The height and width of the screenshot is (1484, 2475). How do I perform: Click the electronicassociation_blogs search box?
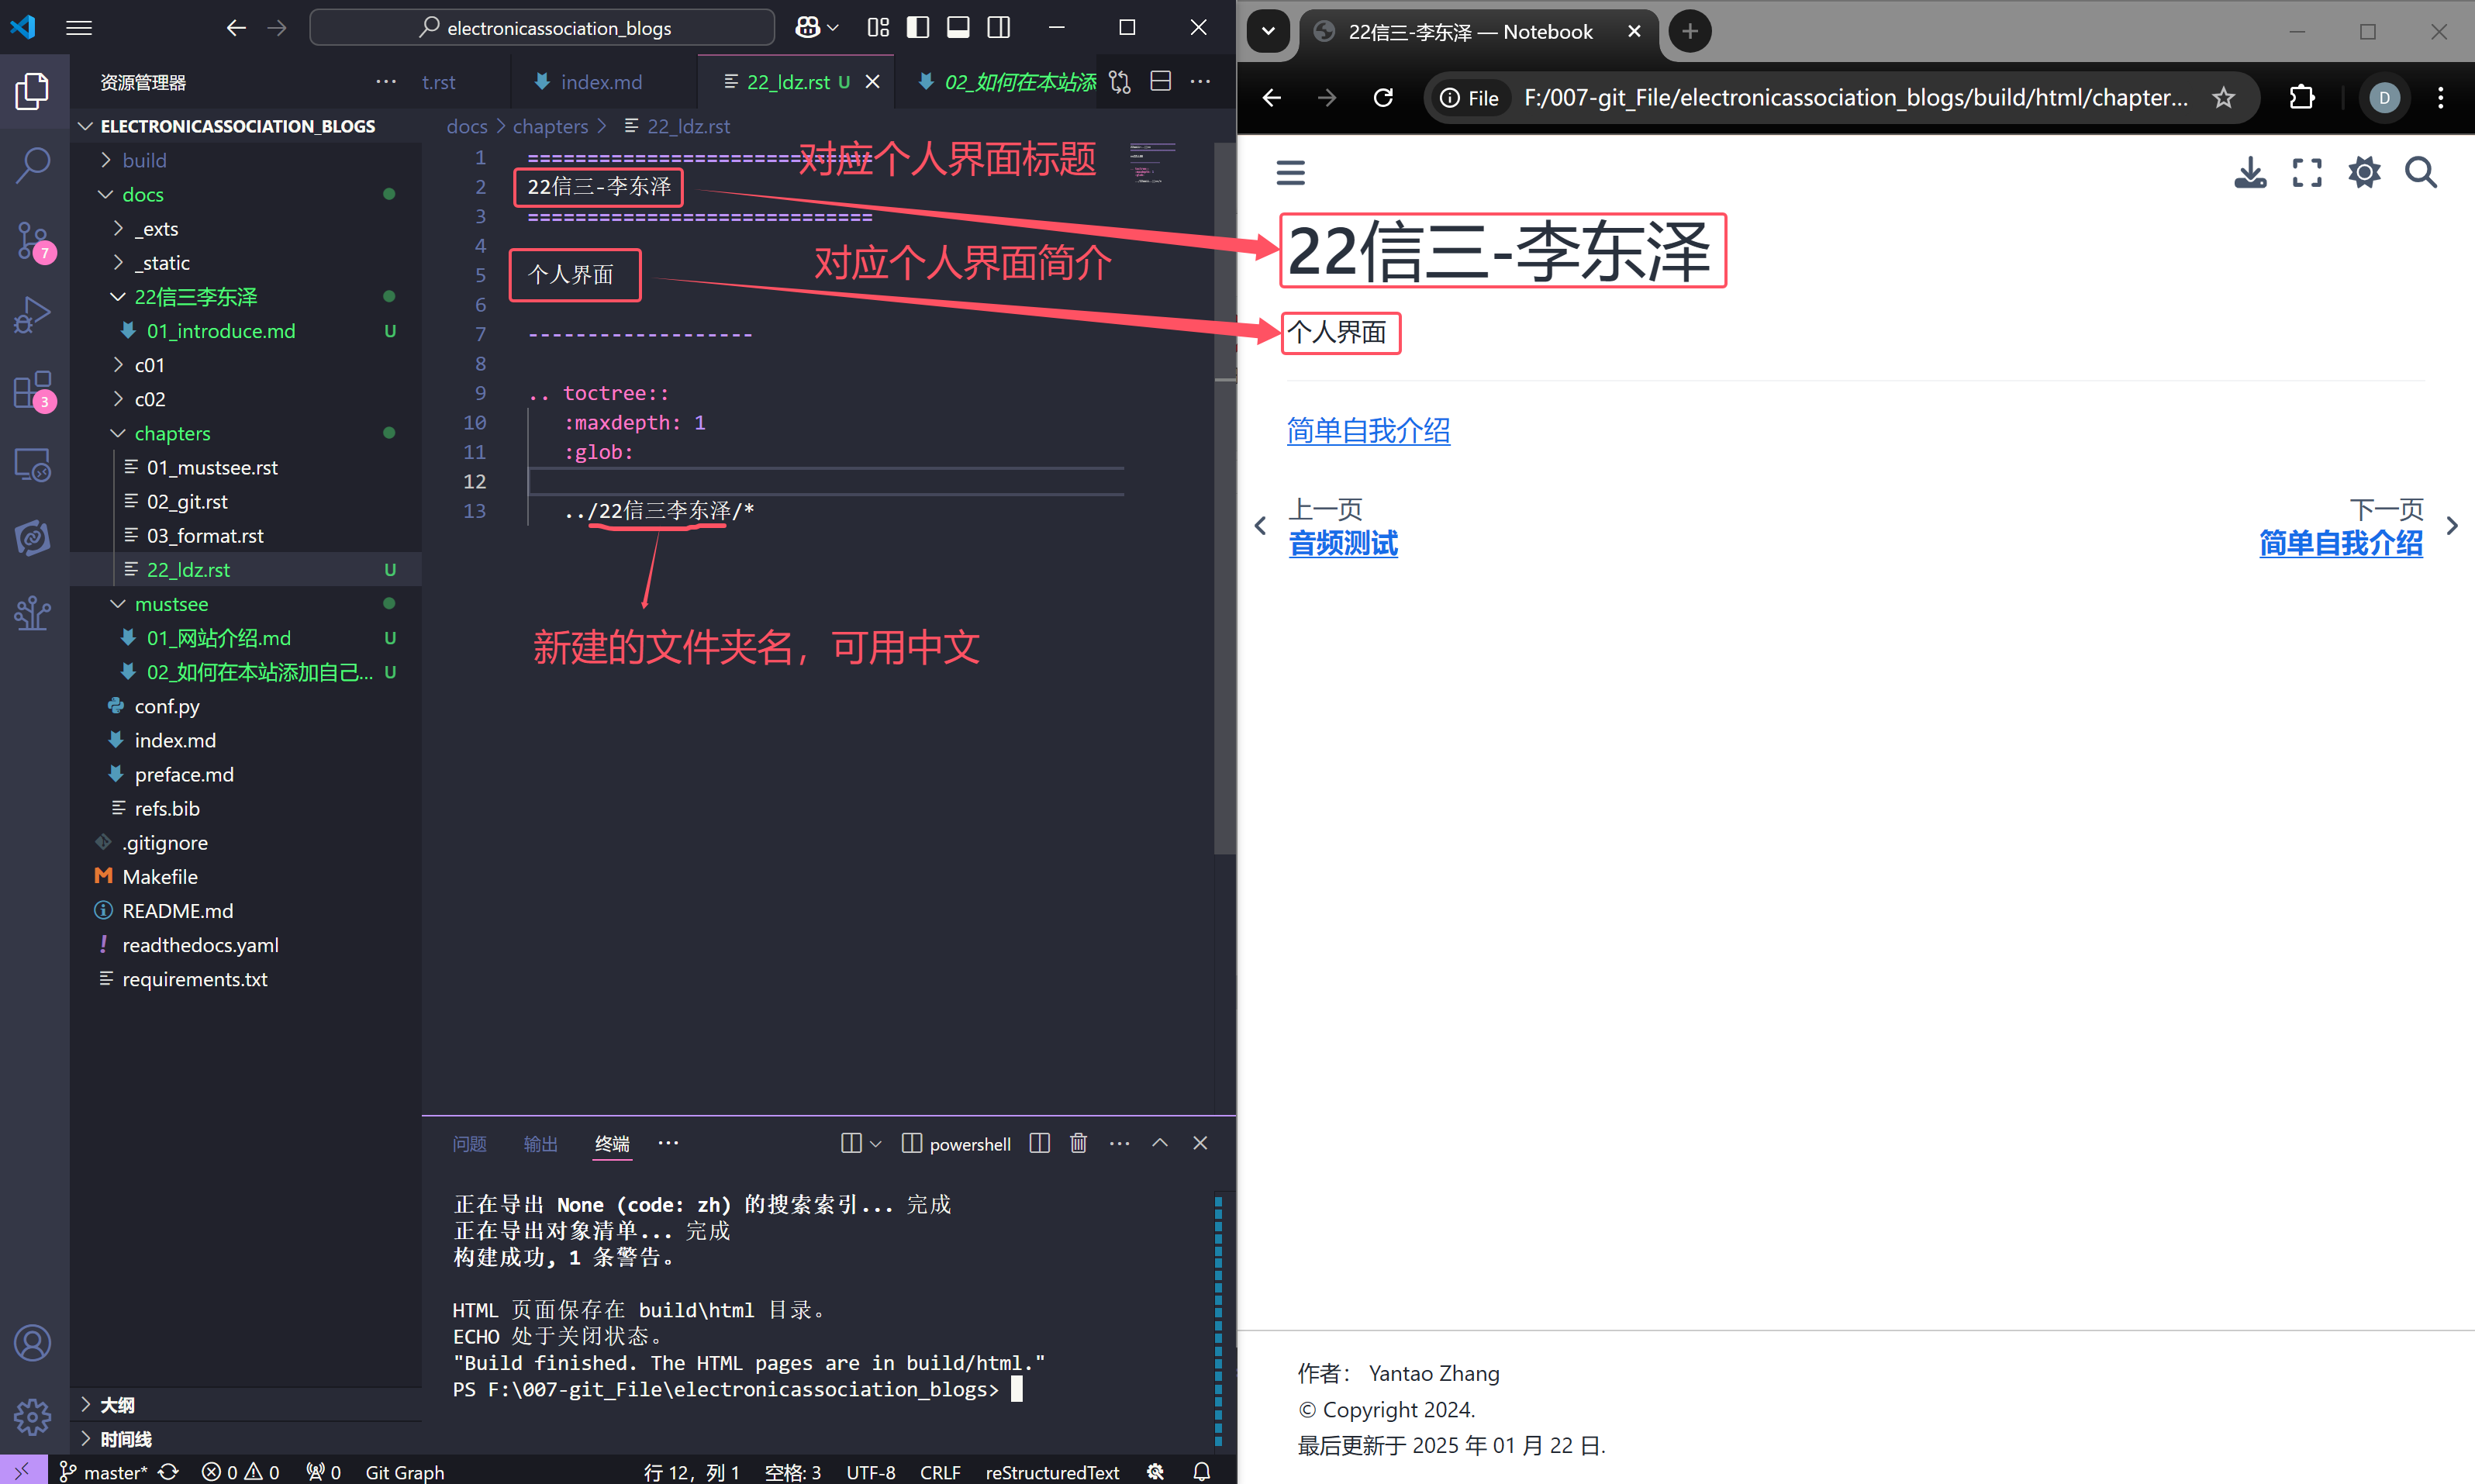tap(542, 28)
